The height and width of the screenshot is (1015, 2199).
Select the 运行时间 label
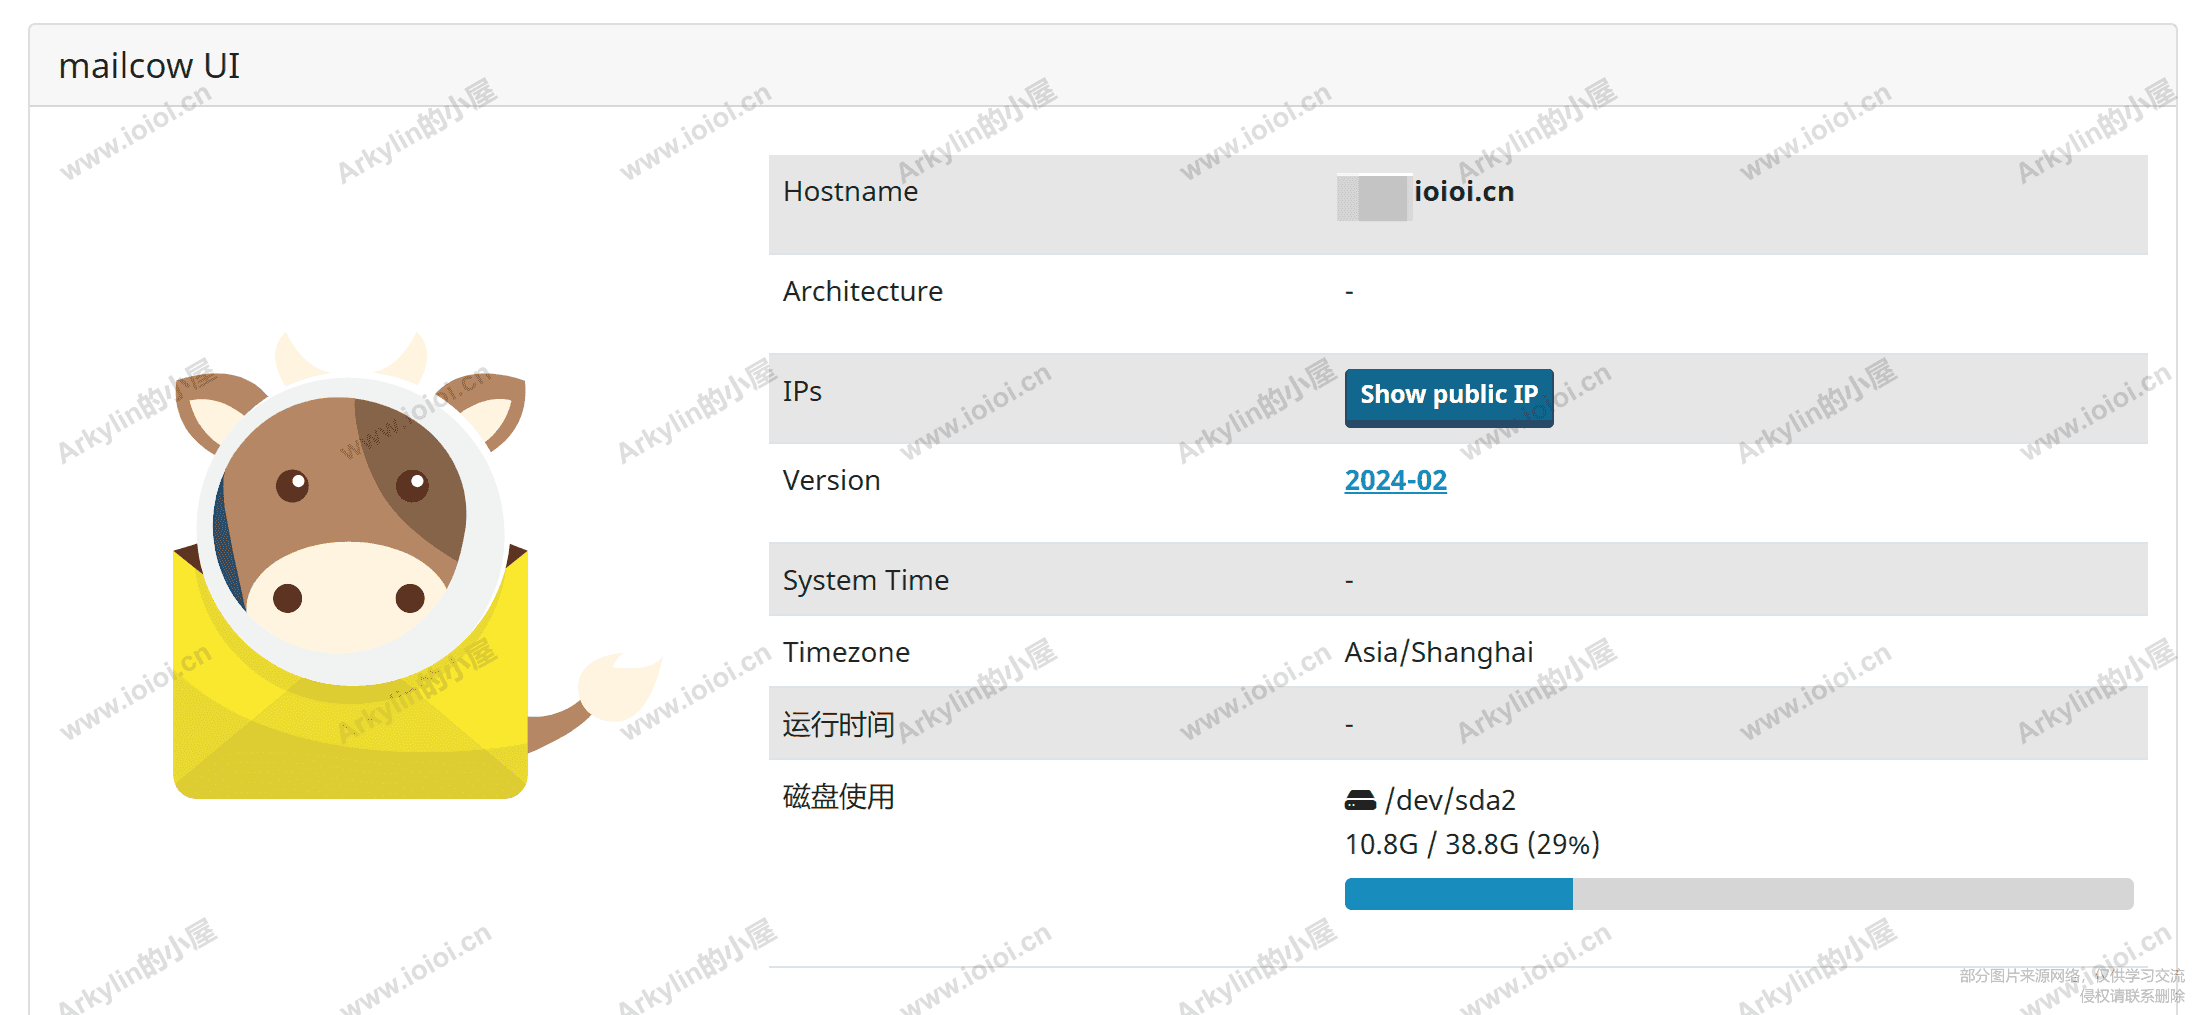(x=838, y=724)
